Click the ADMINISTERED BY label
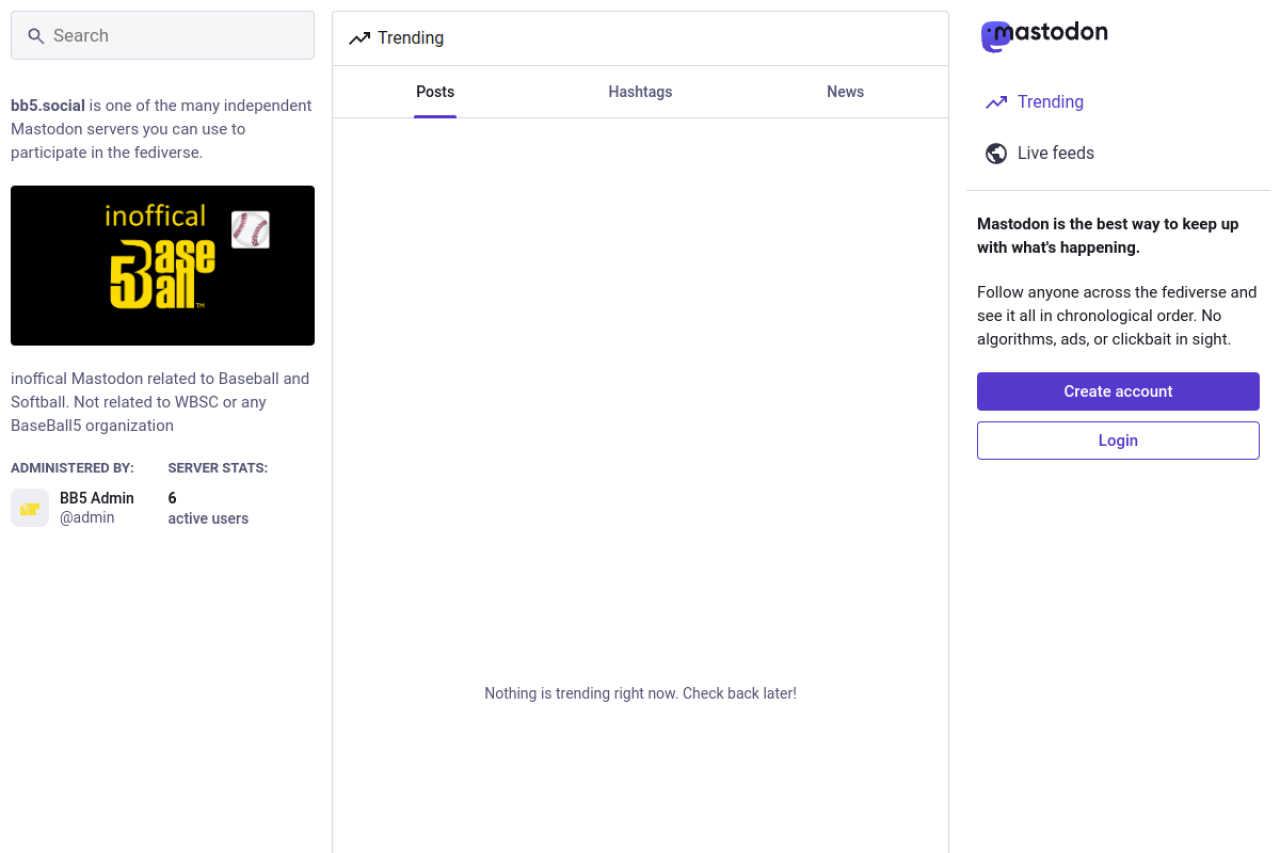Viewport: 1280px width, 853px height. [72, 468]
